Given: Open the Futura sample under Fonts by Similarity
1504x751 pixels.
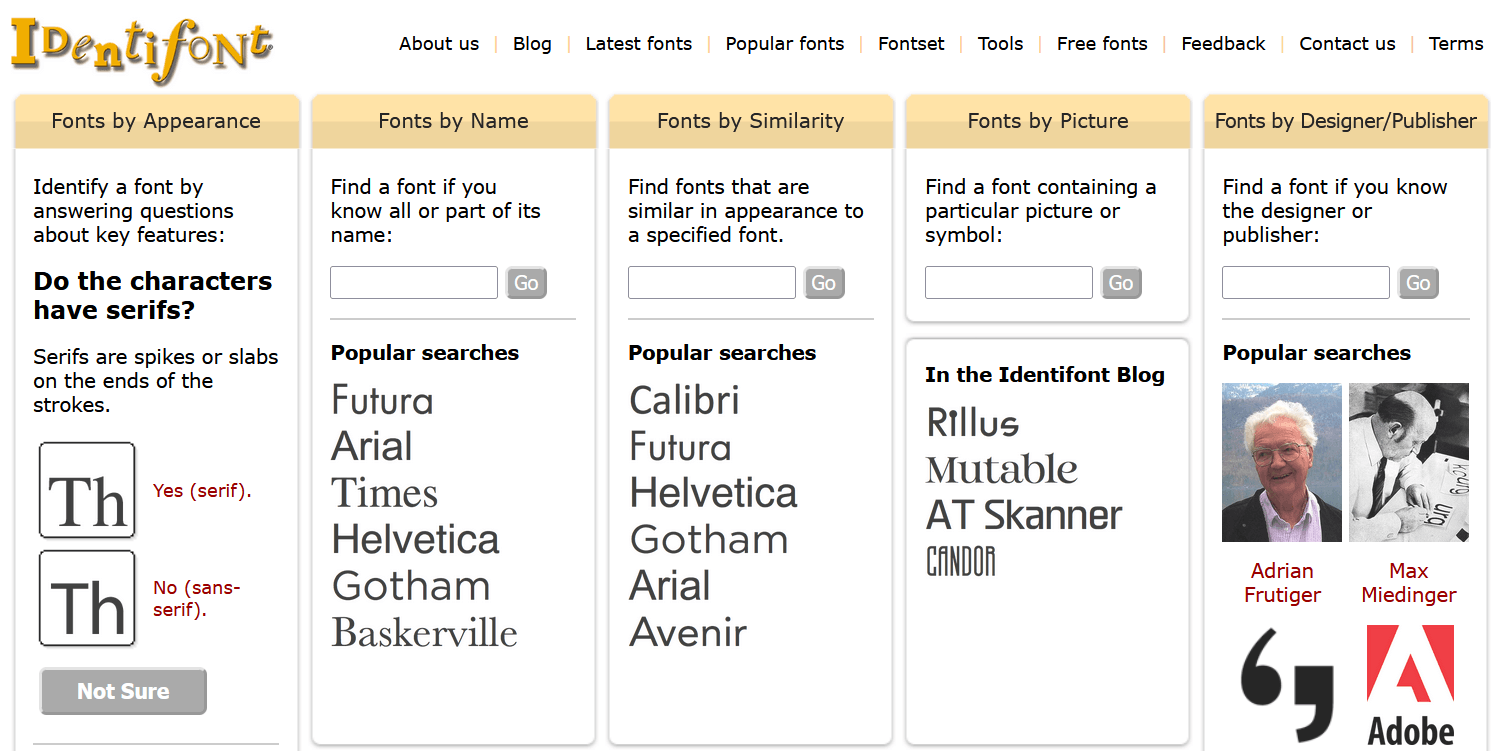Looking at the screenshot, I should [x=680, y=446].
